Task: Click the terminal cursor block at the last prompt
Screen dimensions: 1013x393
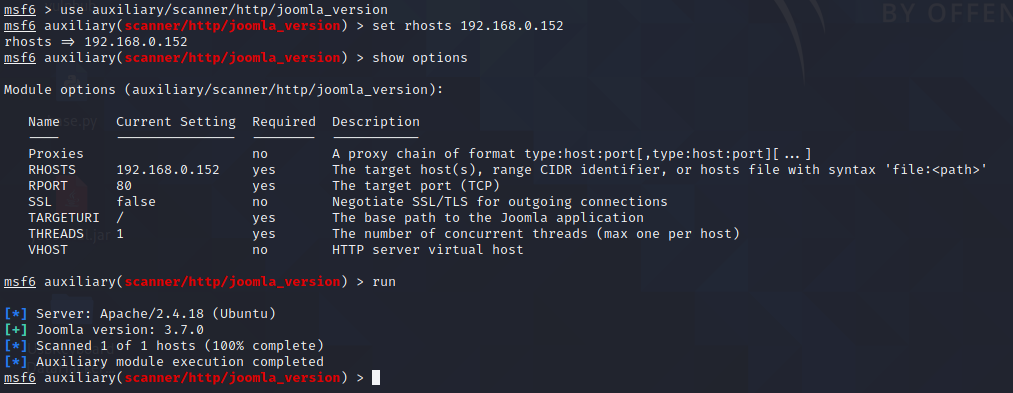Action: click(377, 378)
